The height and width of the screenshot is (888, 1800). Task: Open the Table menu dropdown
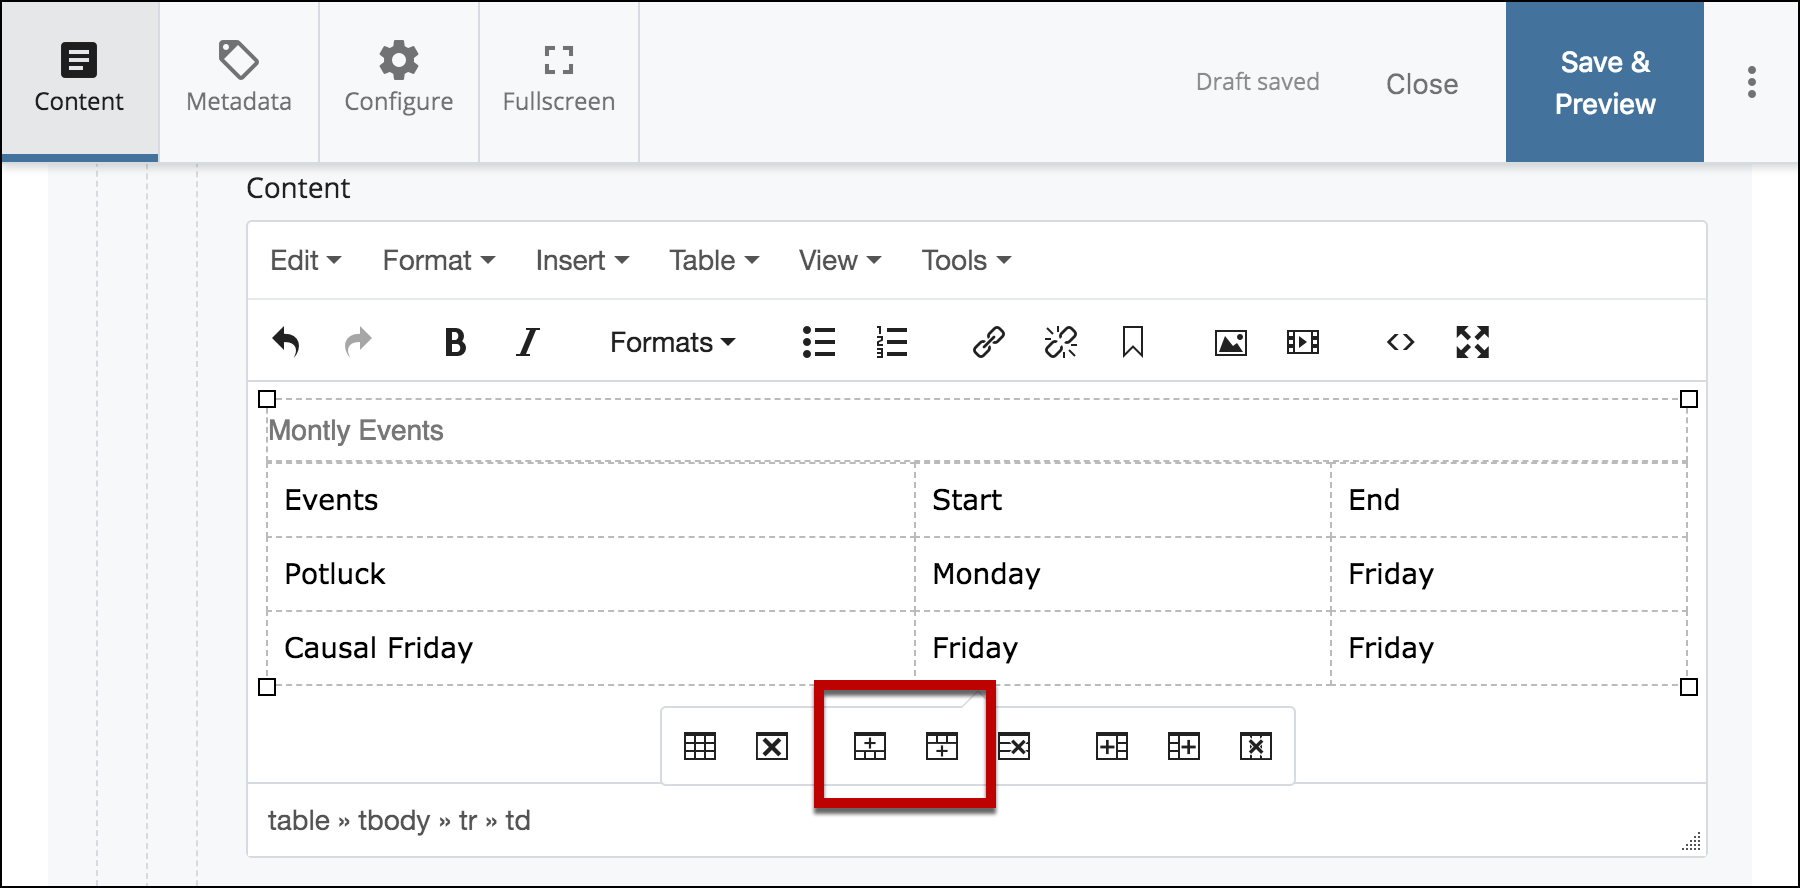713,260
